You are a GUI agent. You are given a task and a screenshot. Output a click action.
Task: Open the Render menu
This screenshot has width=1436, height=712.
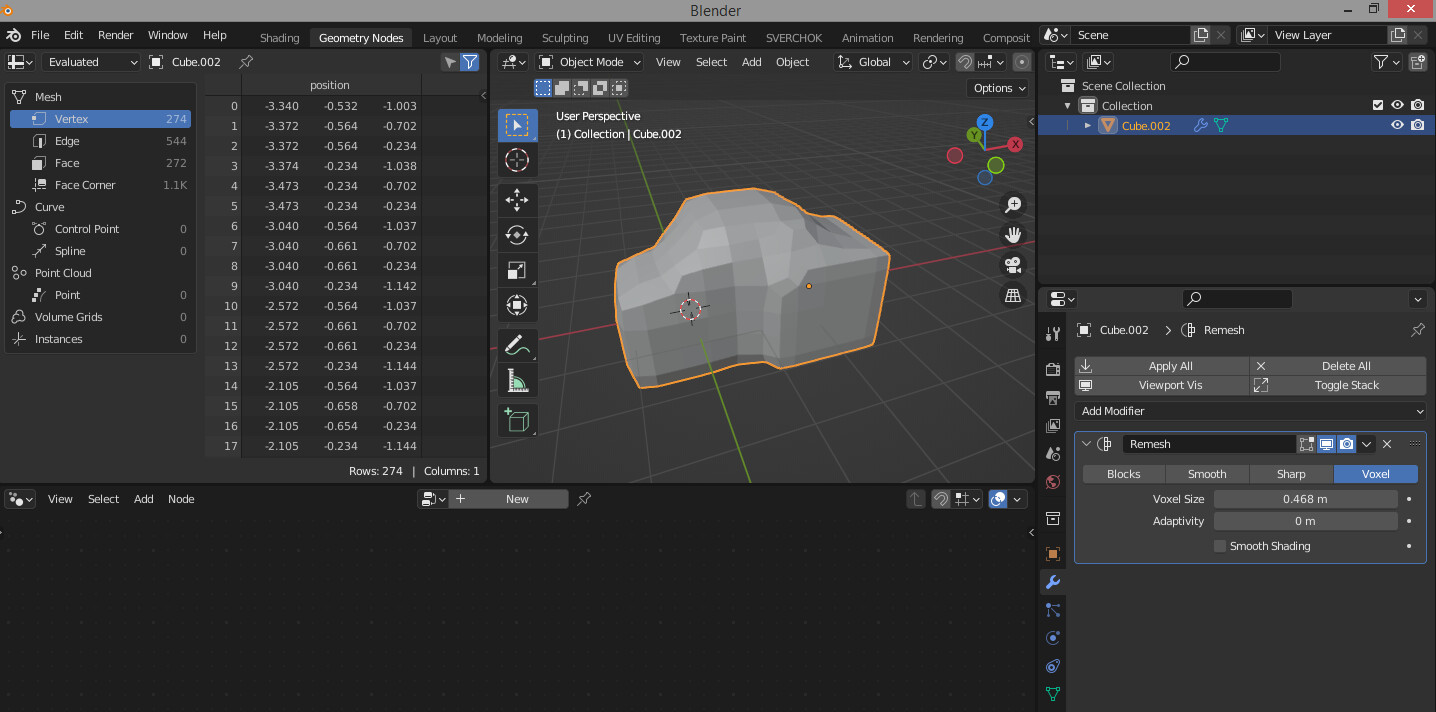tap(115, 35)
